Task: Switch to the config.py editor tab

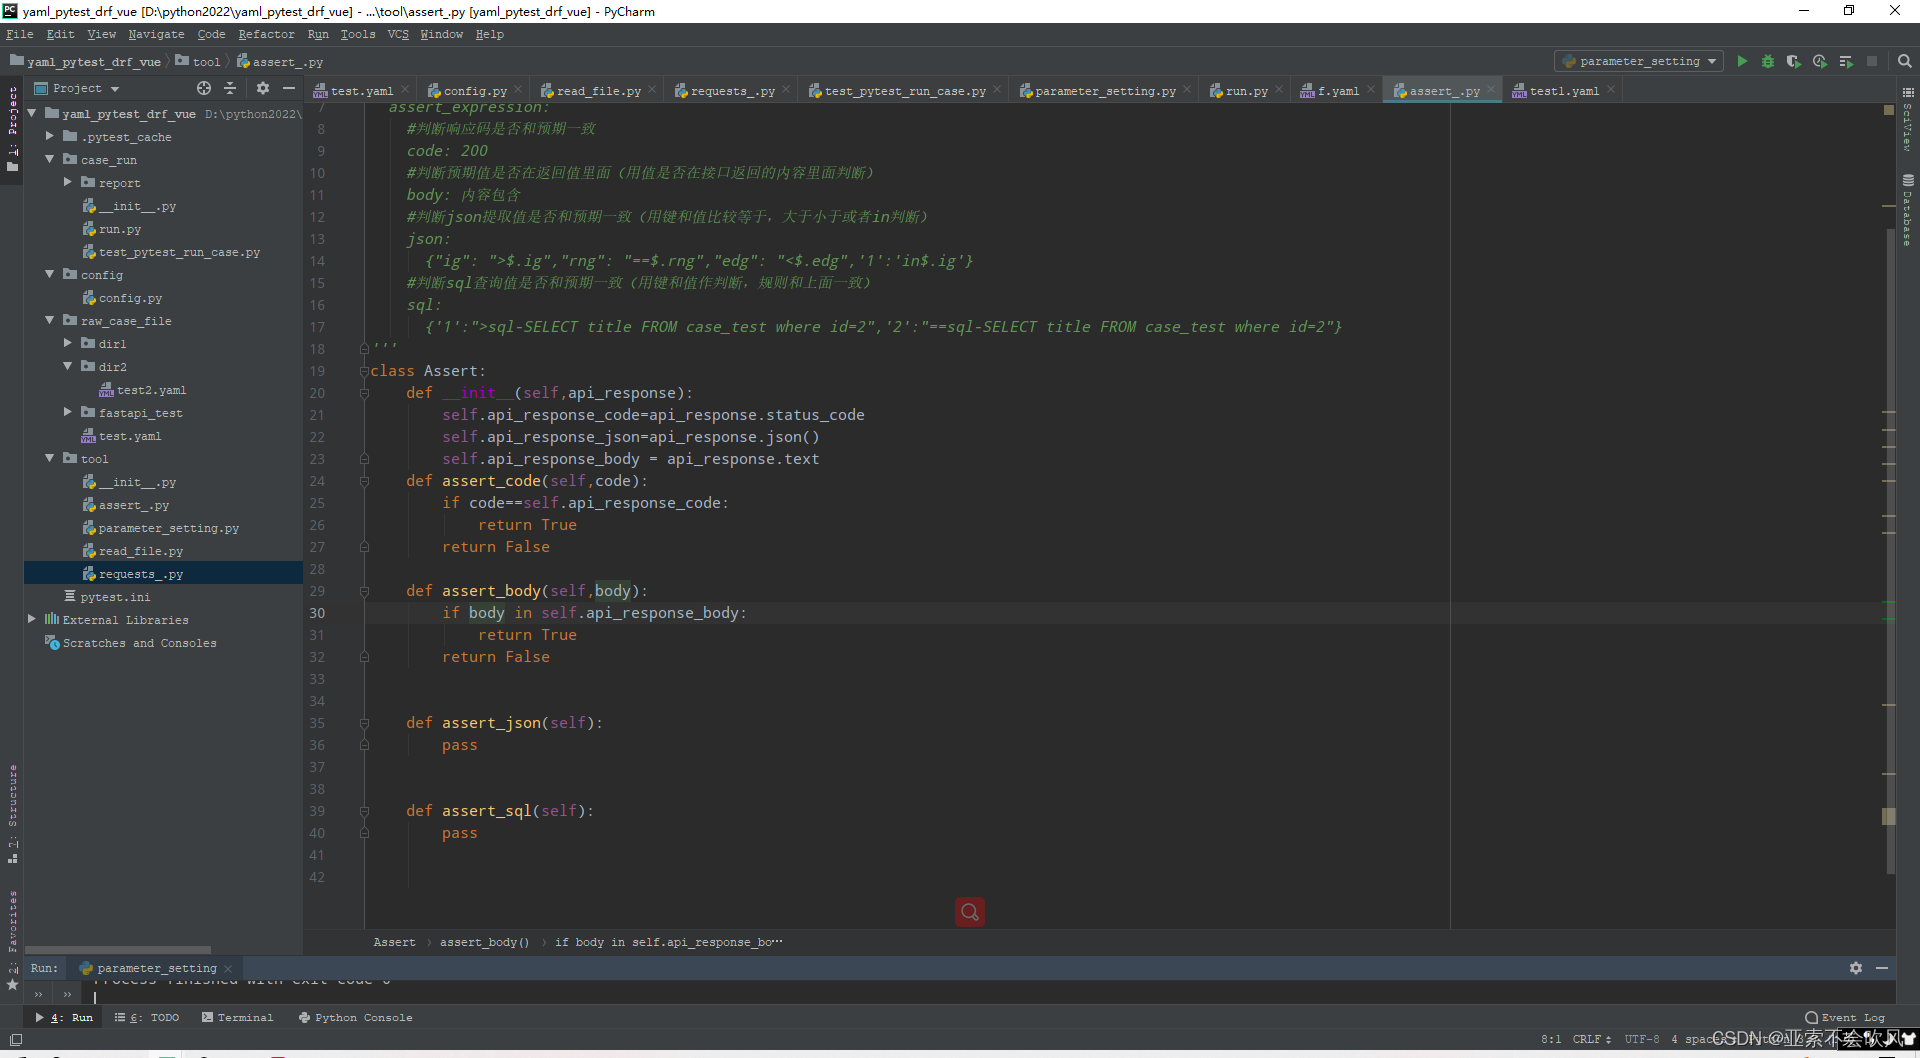Action: click(474, 91)
